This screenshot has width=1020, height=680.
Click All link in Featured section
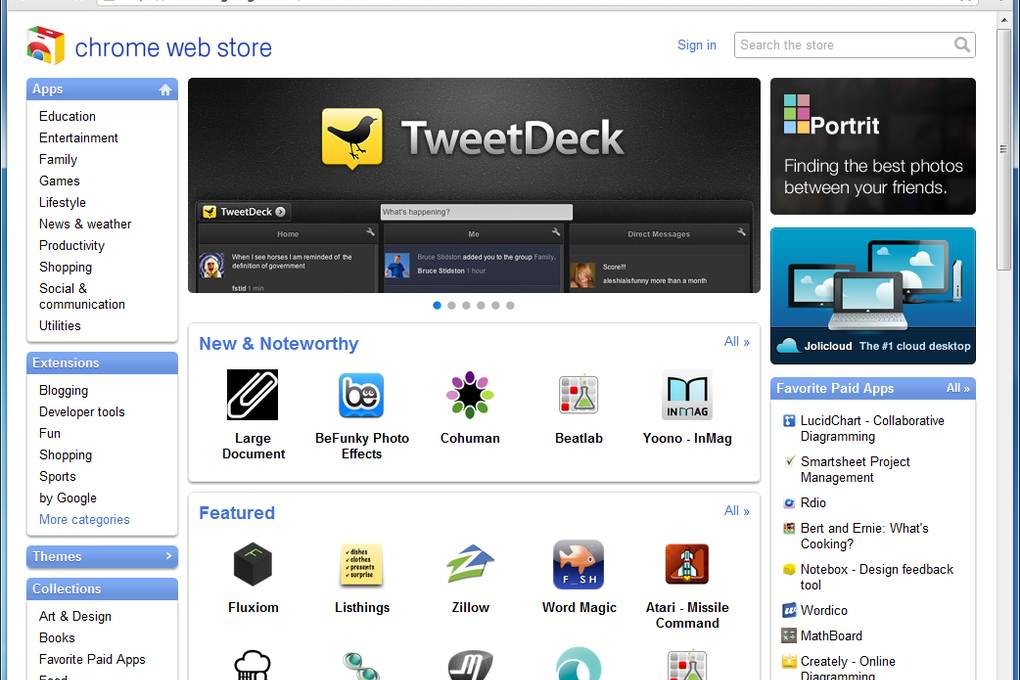coord(736,511)
